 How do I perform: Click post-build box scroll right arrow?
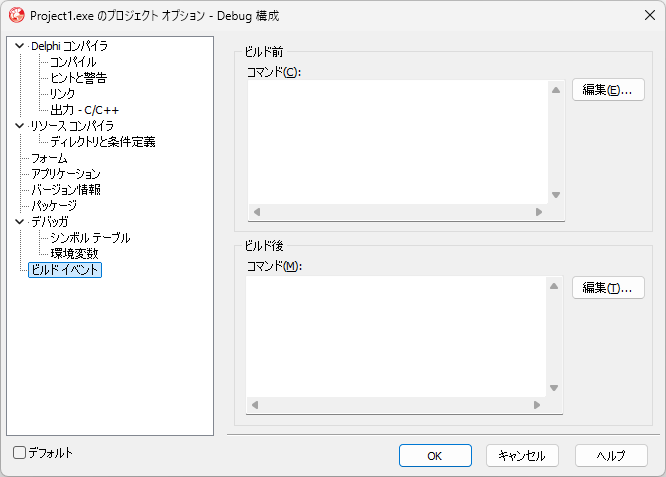537,405
